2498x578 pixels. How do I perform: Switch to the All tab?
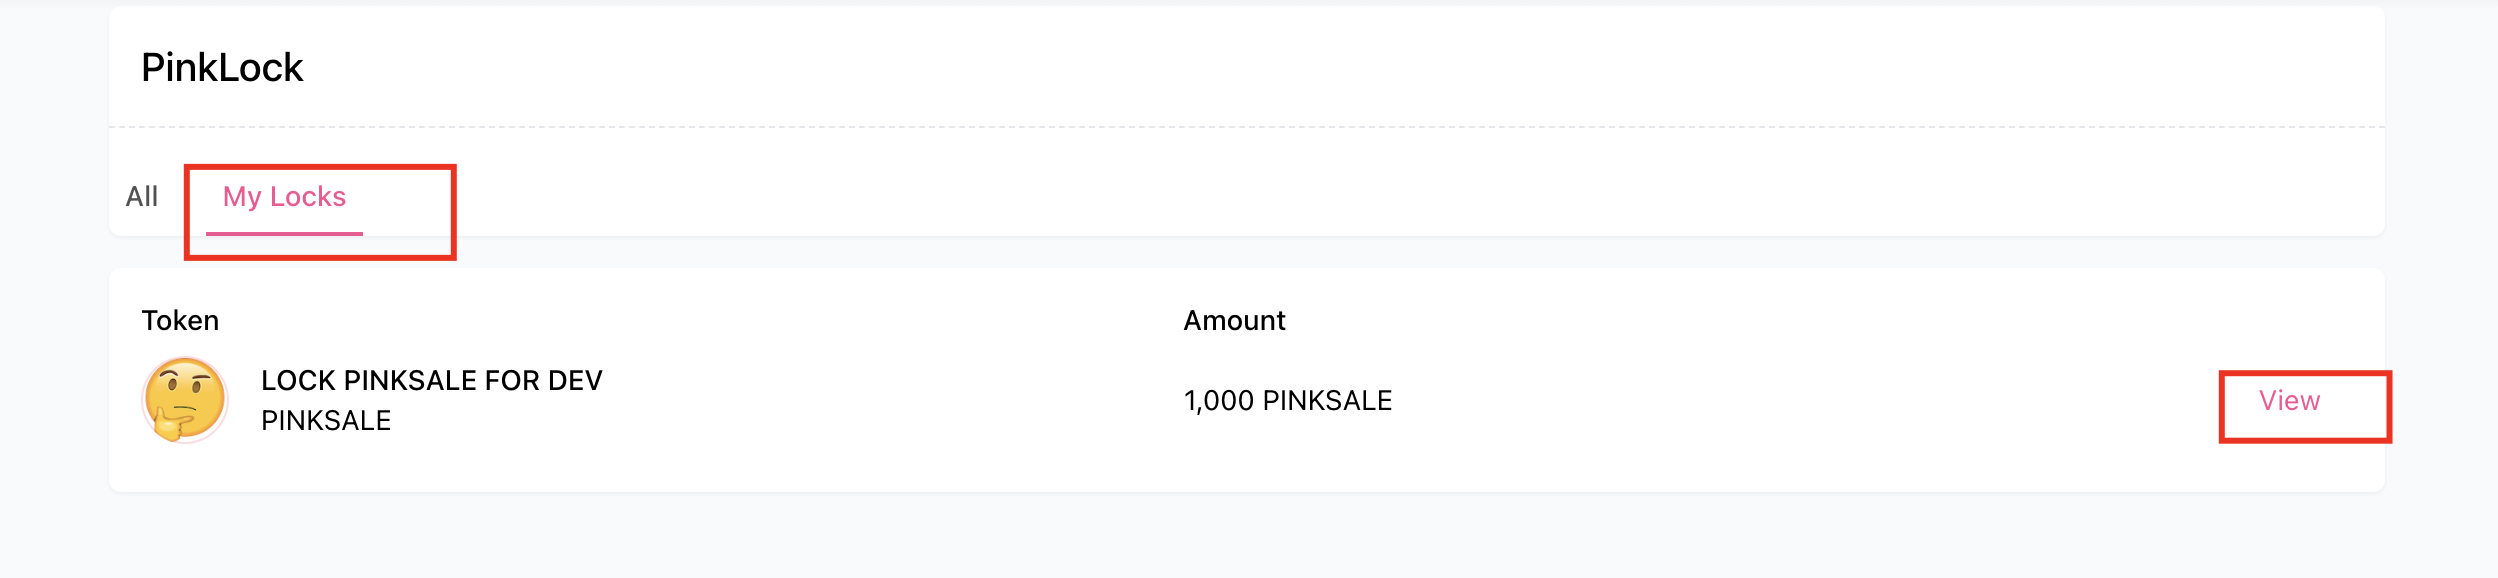point(142,197)
